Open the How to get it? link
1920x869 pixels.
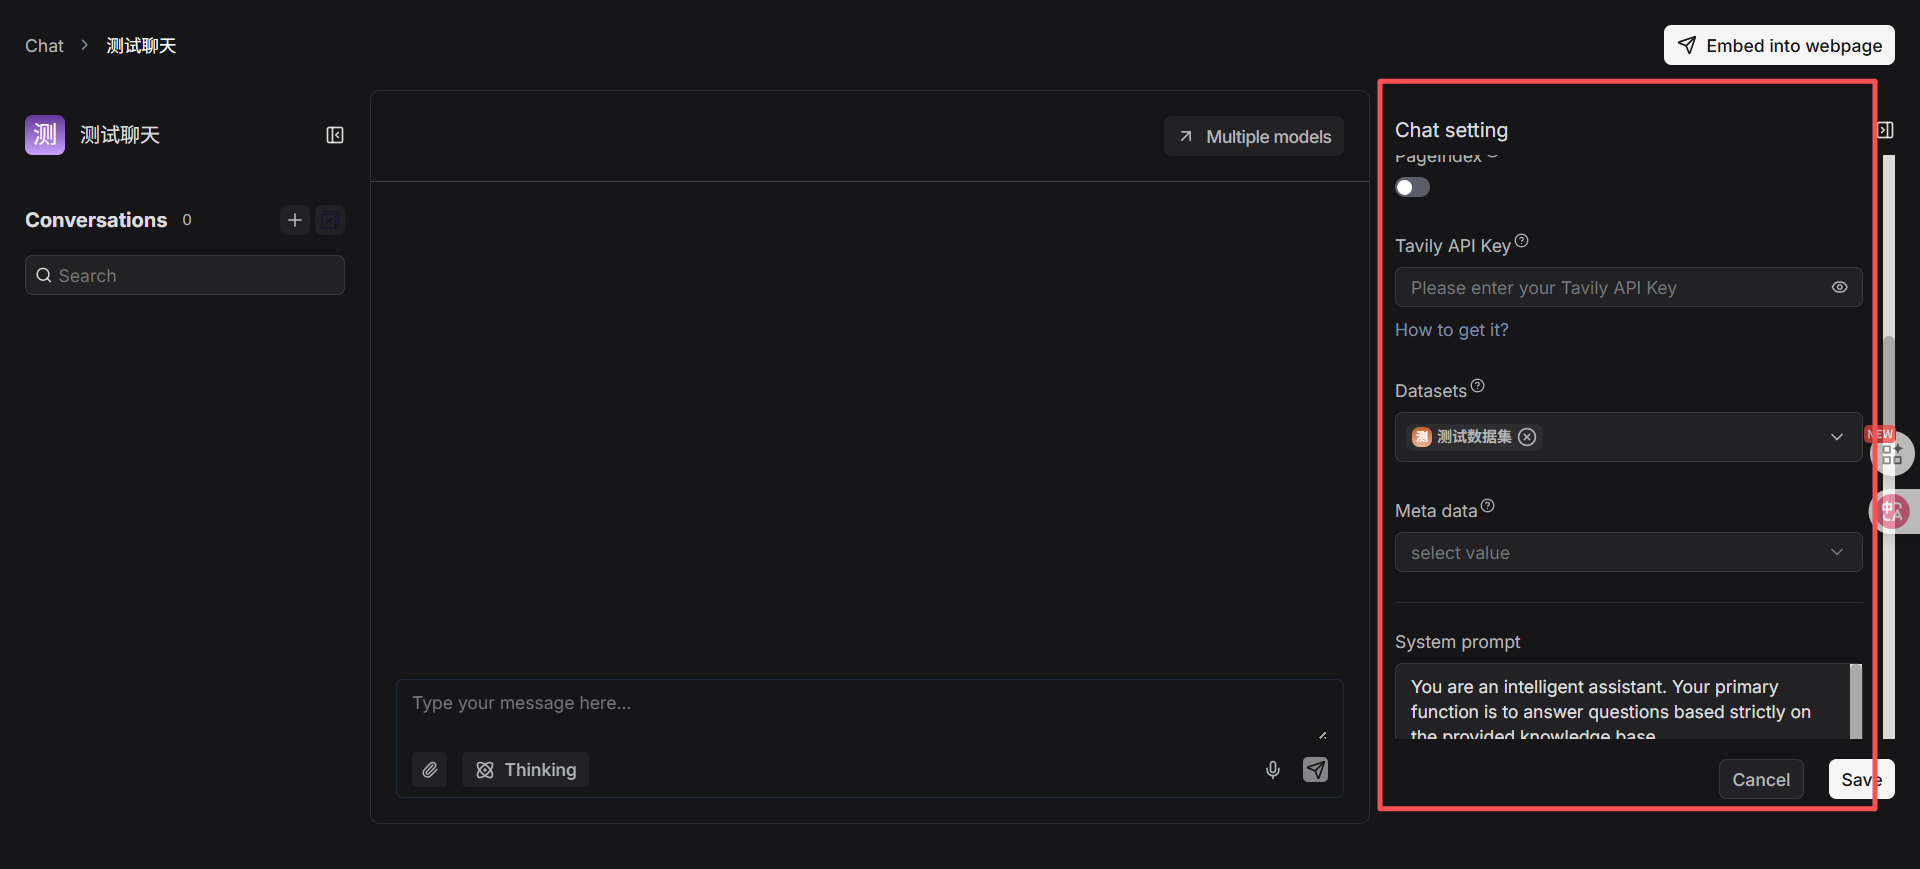tap(1451, 330)
